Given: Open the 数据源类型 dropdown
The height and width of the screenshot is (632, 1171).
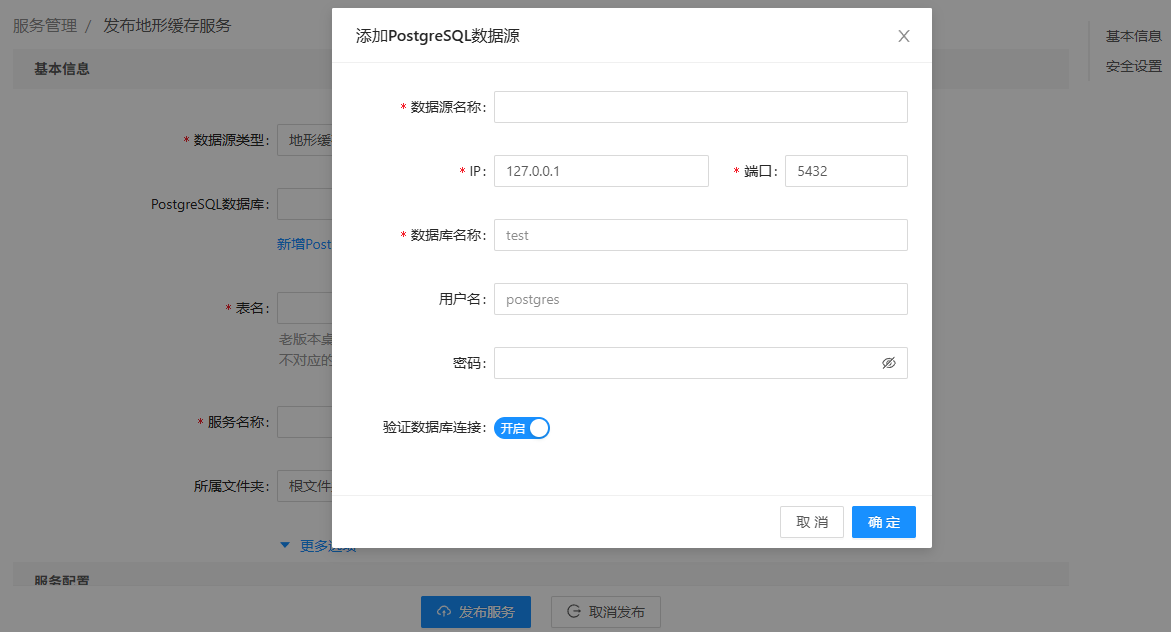Looking at the screenshot, I should (305, 140).
